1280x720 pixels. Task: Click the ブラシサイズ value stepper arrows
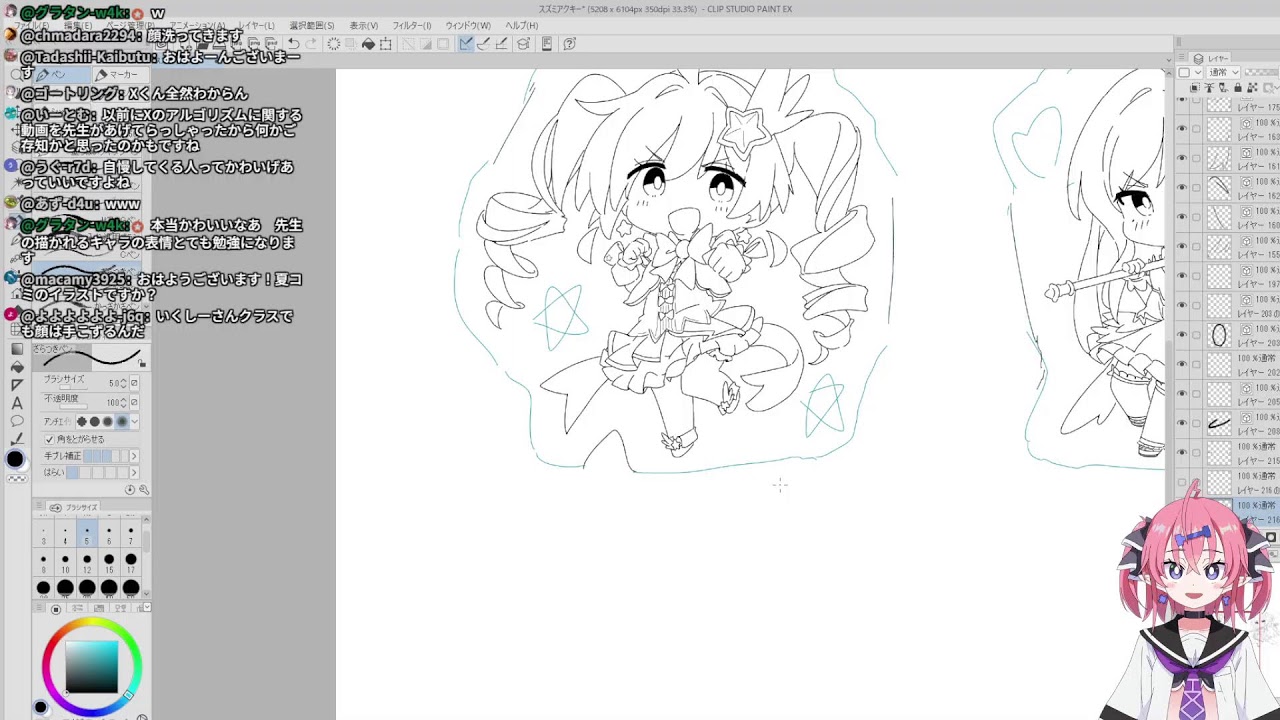pyautogui.click(x=125, y=383)
